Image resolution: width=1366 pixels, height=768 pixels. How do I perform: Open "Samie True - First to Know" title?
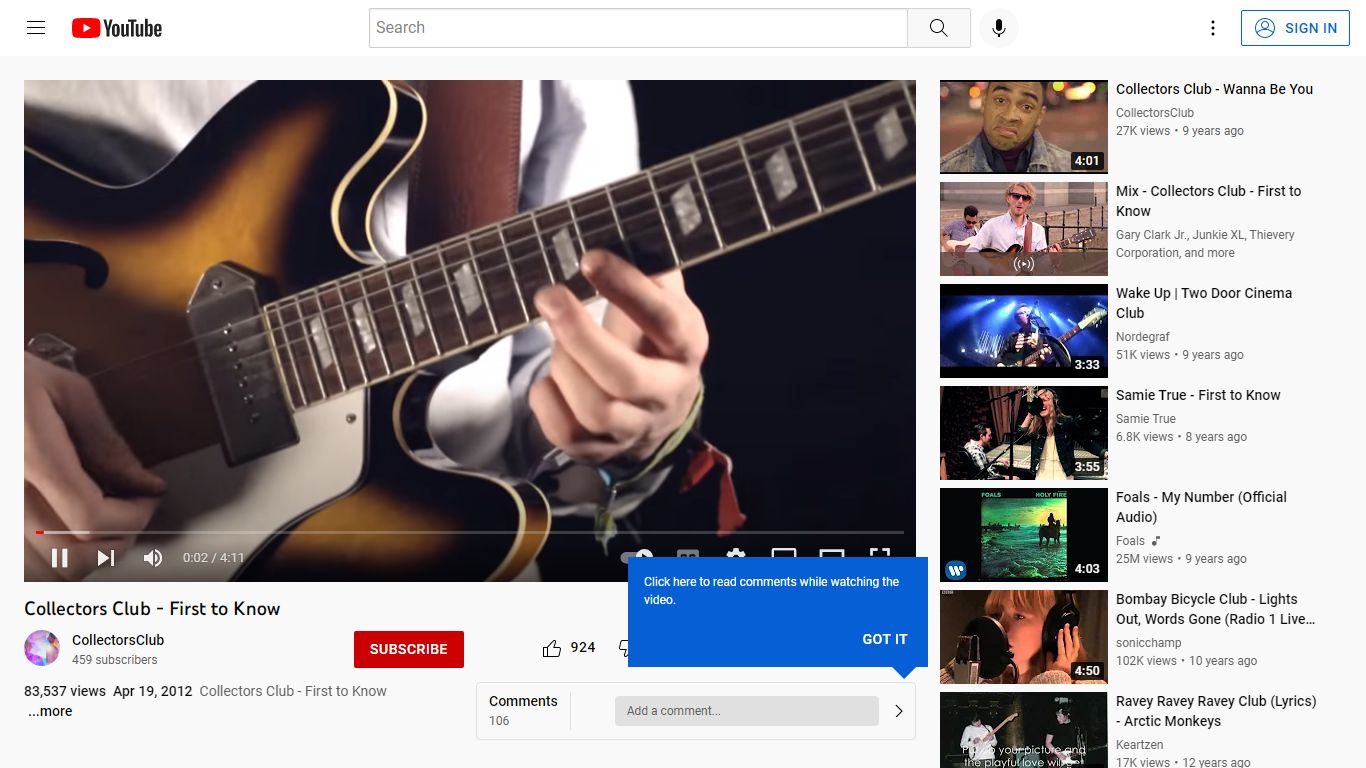[x=1198, y=395]
